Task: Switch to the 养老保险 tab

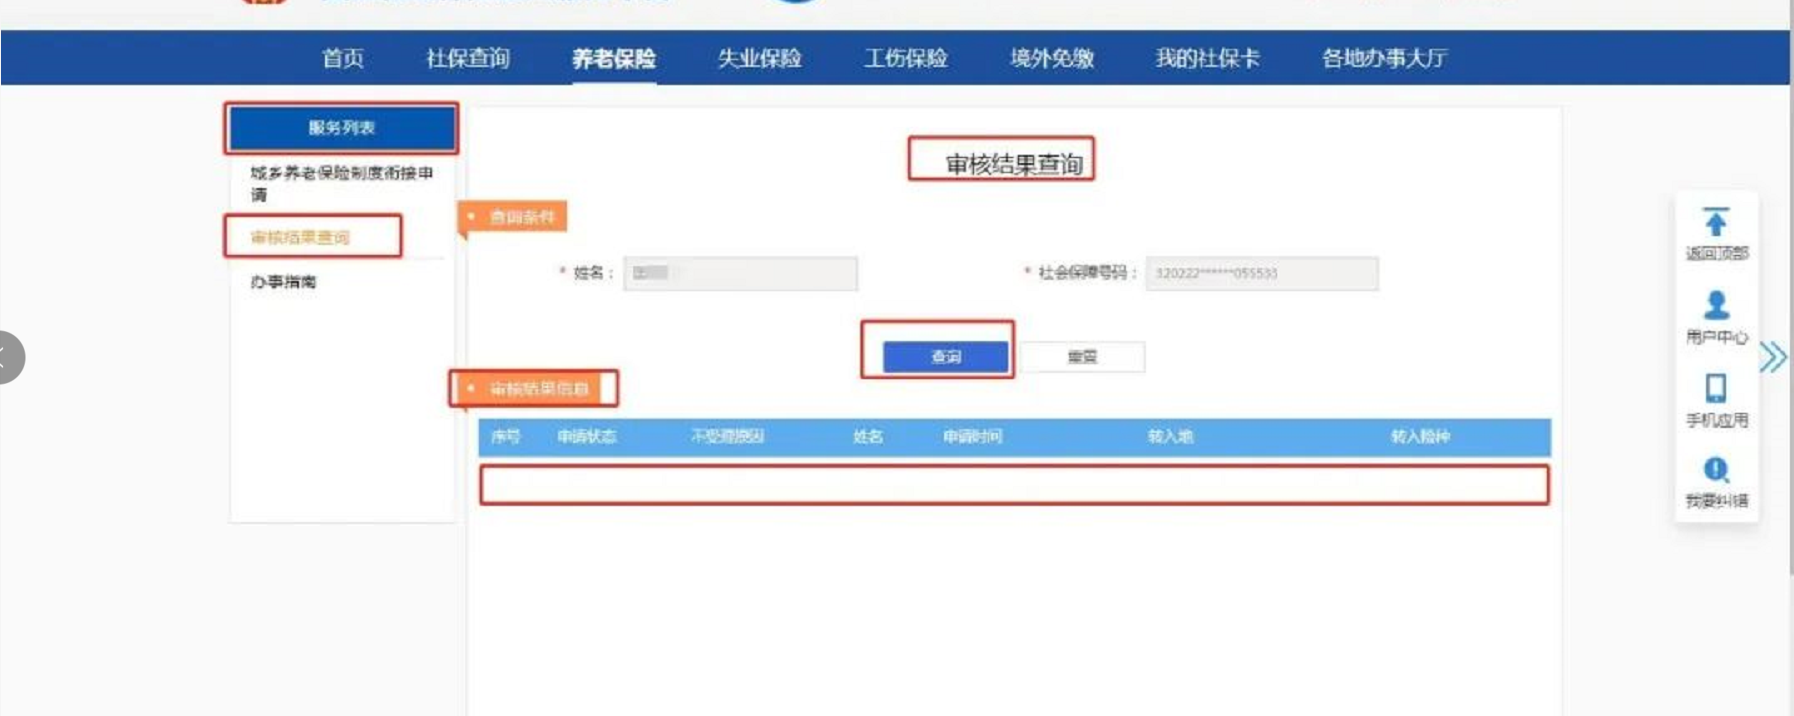Action: pos(613,58)
